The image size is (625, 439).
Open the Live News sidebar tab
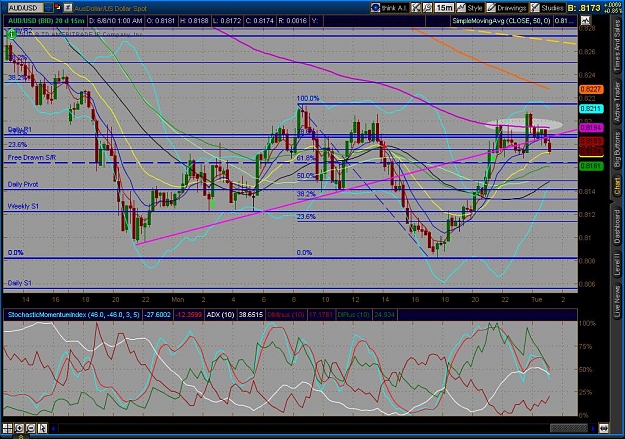tap(617, 299)
